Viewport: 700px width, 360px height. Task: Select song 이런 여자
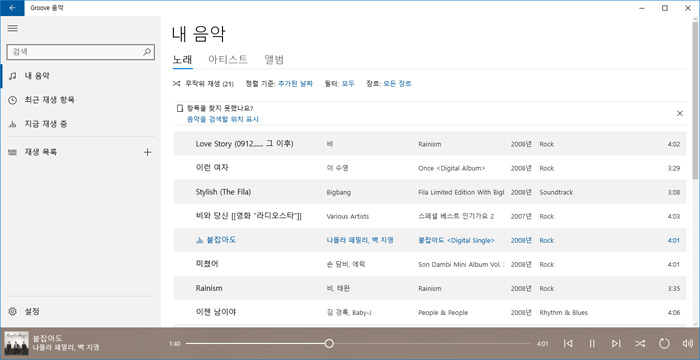point(429,168)
